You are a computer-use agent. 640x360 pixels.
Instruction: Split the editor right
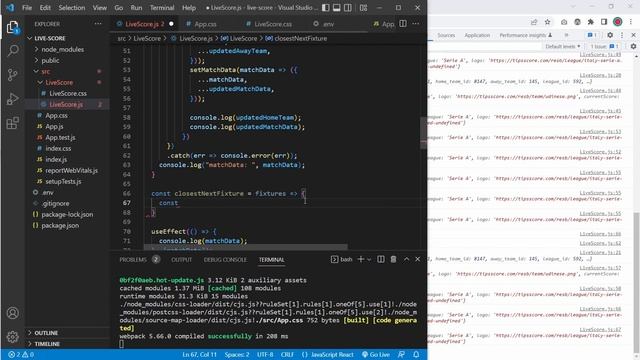point(403,24)
